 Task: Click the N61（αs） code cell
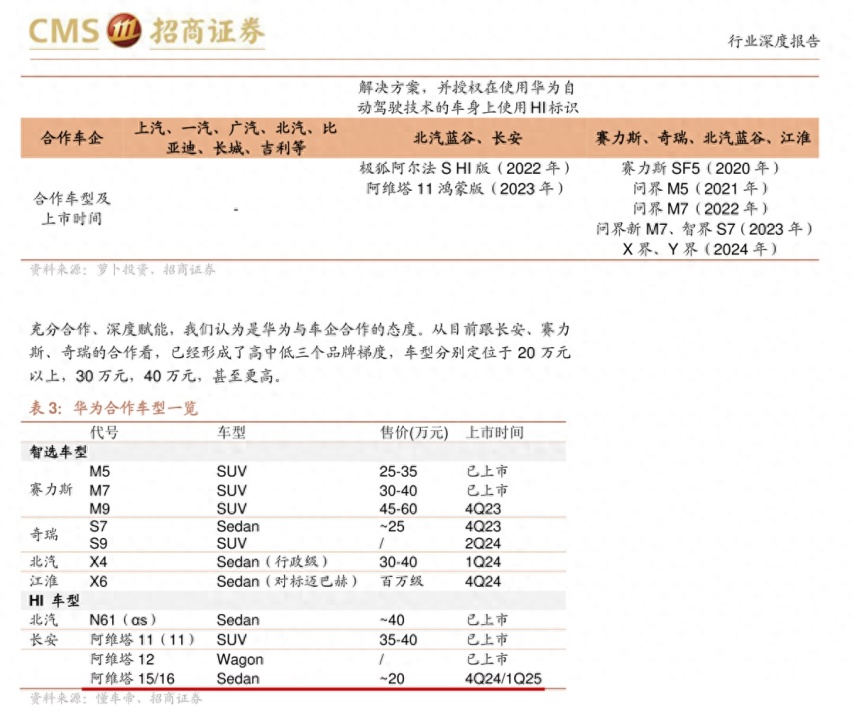123,620
